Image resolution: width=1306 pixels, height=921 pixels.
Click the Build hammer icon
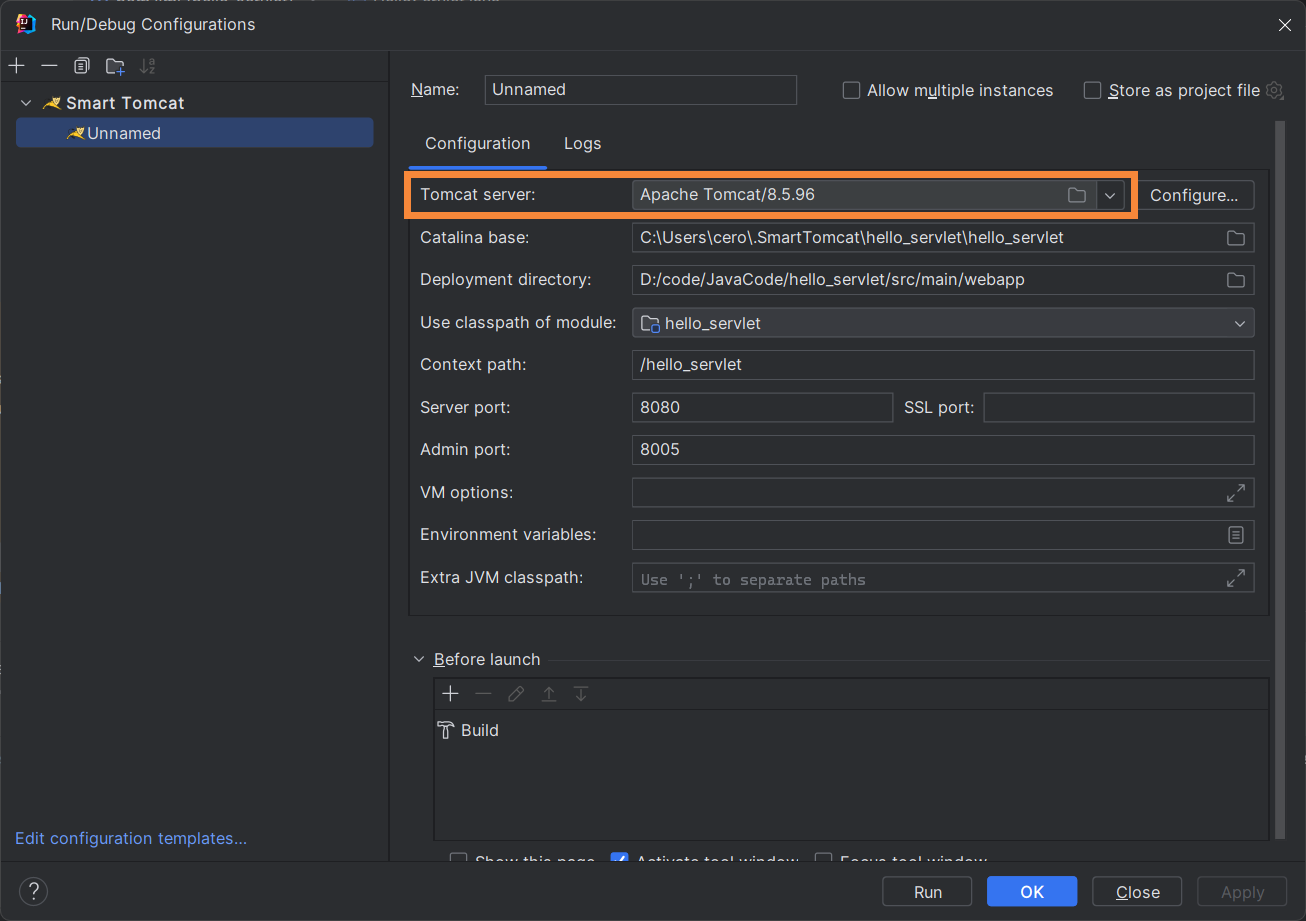(446, 731)
